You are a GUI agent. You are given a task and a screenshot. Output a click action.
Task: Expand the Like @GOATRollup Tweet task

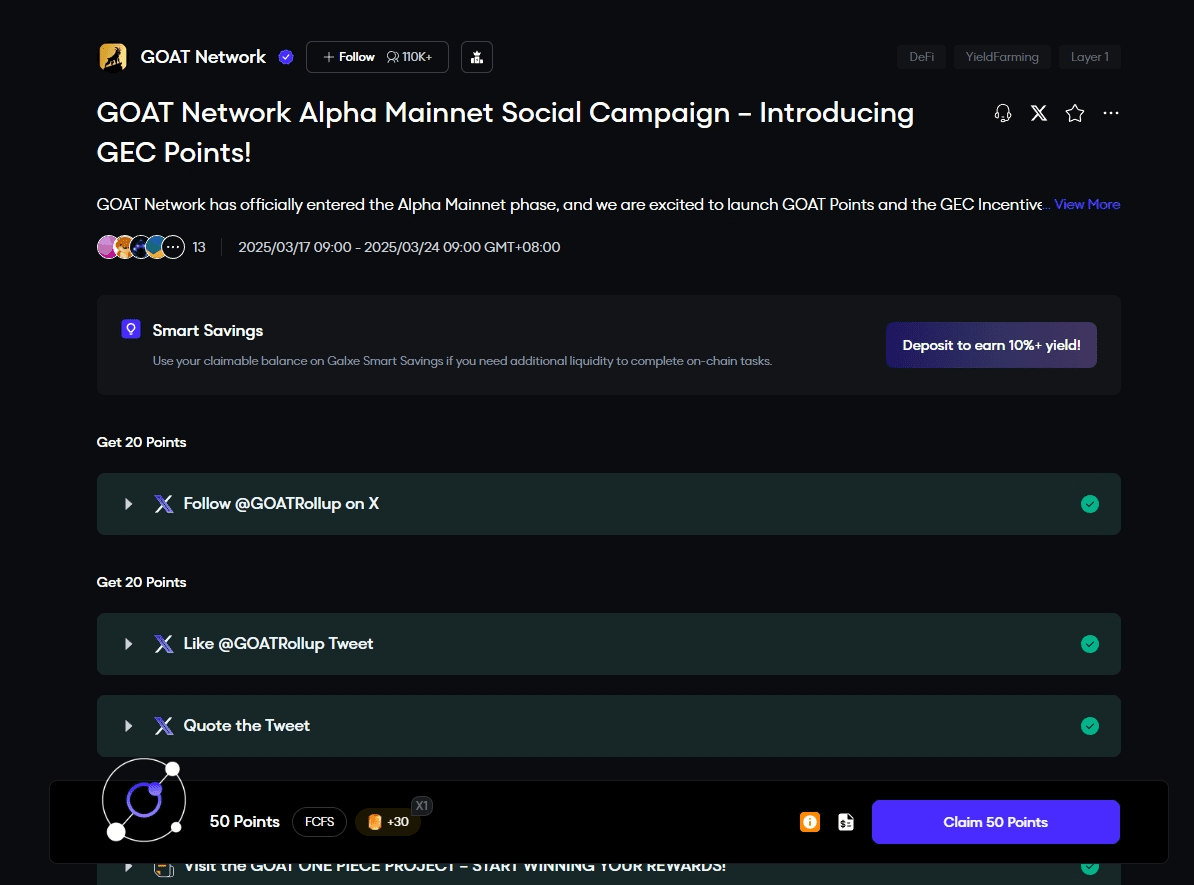coord(129,644)
